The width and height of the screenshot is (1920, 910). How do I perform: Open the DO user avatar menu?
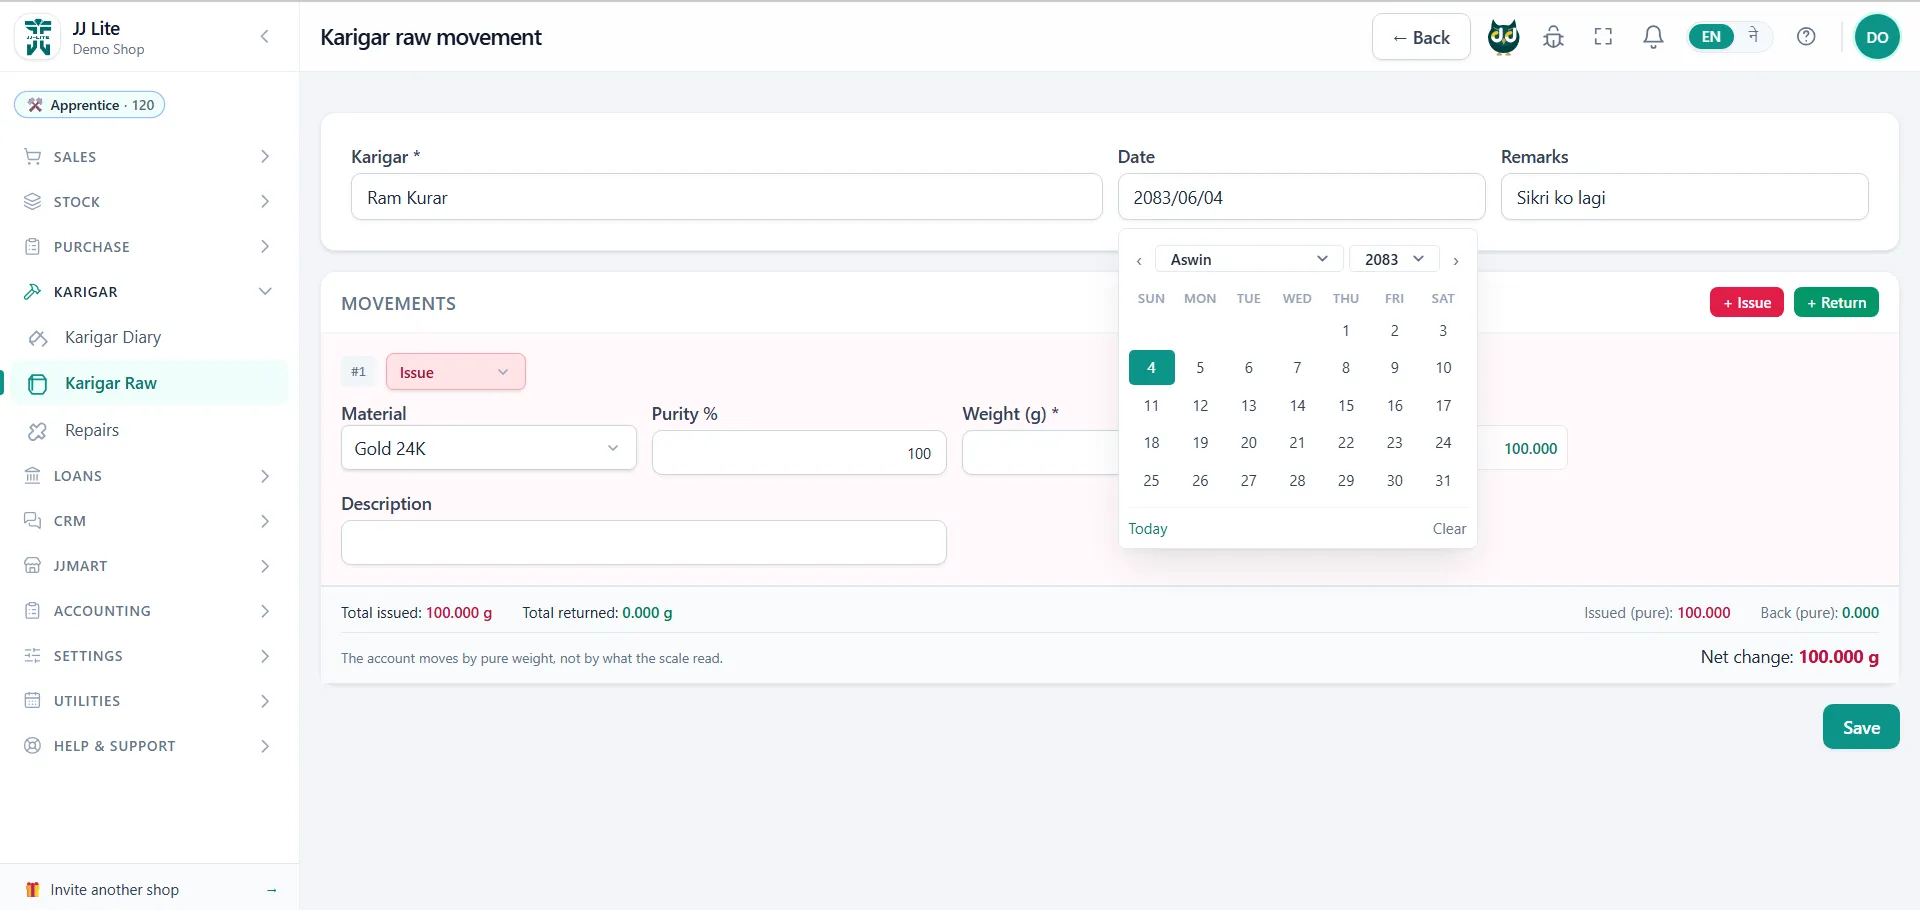tap(1877, 37)
